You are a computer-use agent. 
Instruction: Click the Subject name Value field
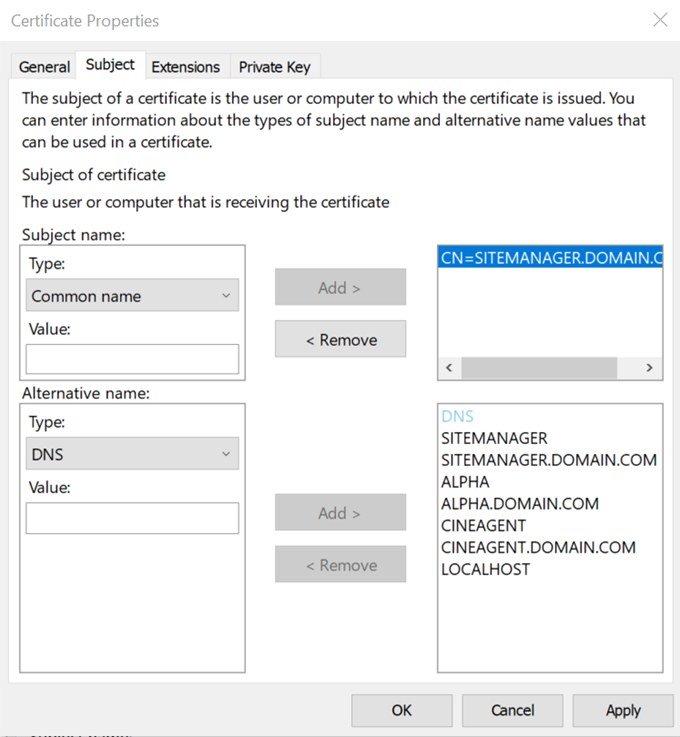(x=132, y=359)
